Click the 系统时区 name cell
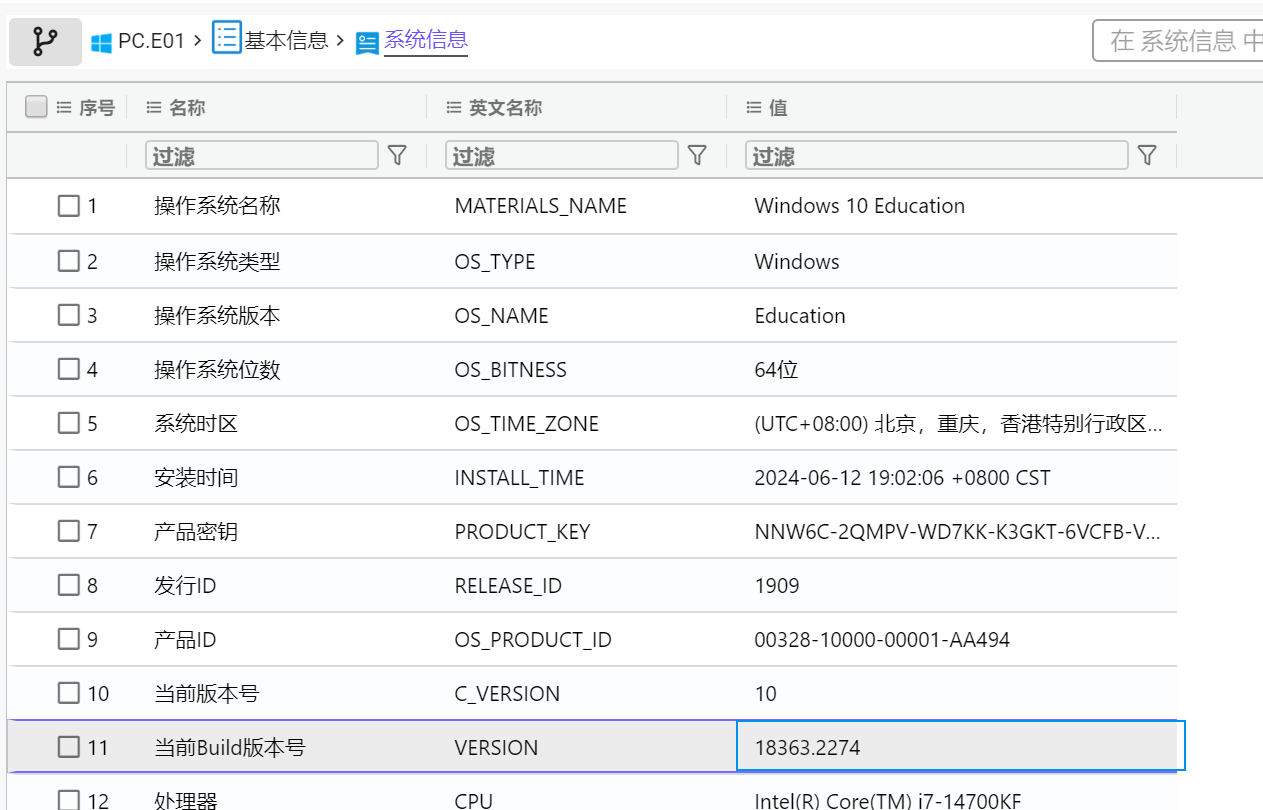This screenshot has width=1263, height=810. (196, 423)
